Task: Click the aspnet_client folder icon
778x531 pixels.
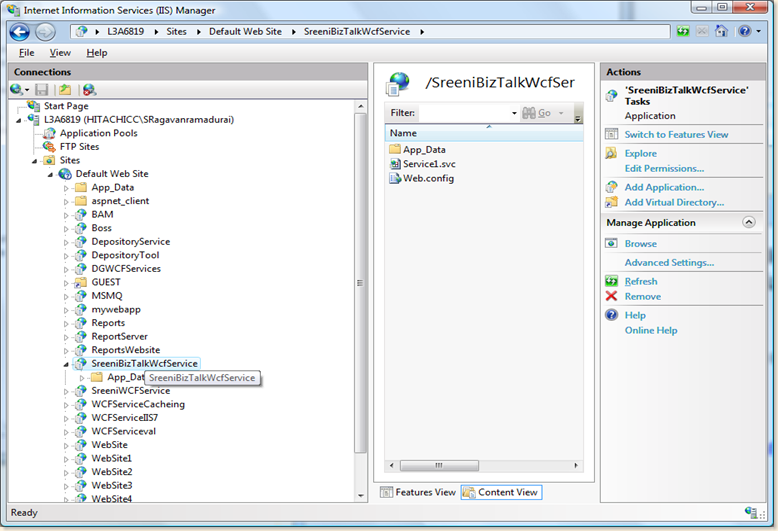Action: 81,201
